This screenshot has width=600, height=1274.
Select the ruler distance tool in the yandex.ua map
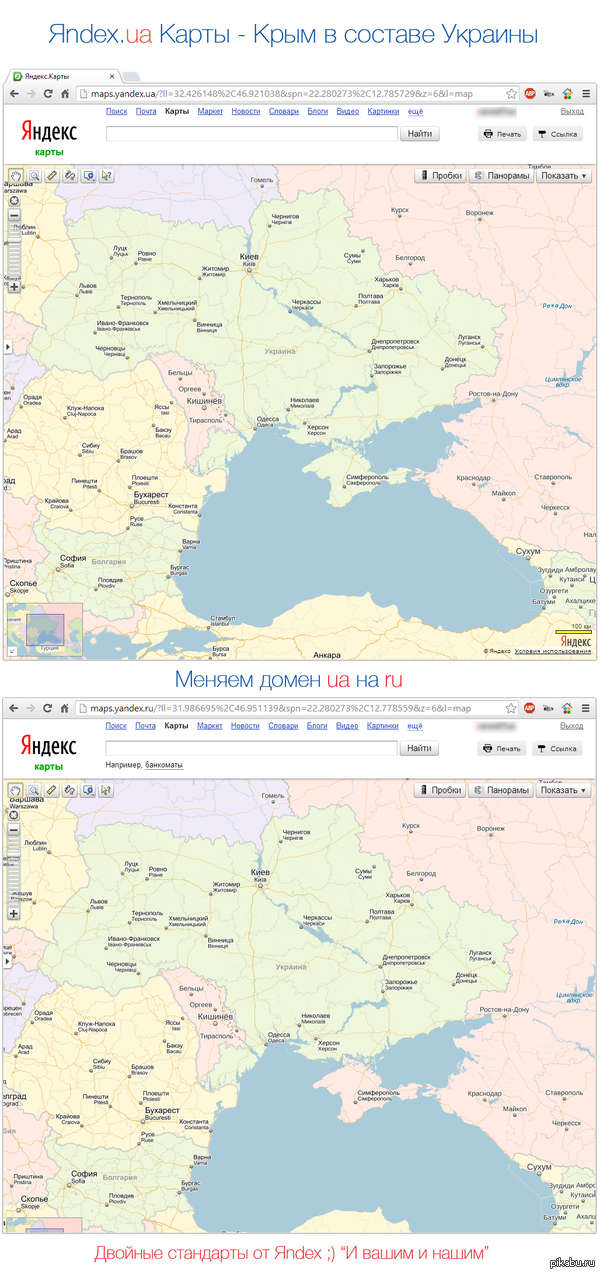pyautogui.click(x=52, y=175)
